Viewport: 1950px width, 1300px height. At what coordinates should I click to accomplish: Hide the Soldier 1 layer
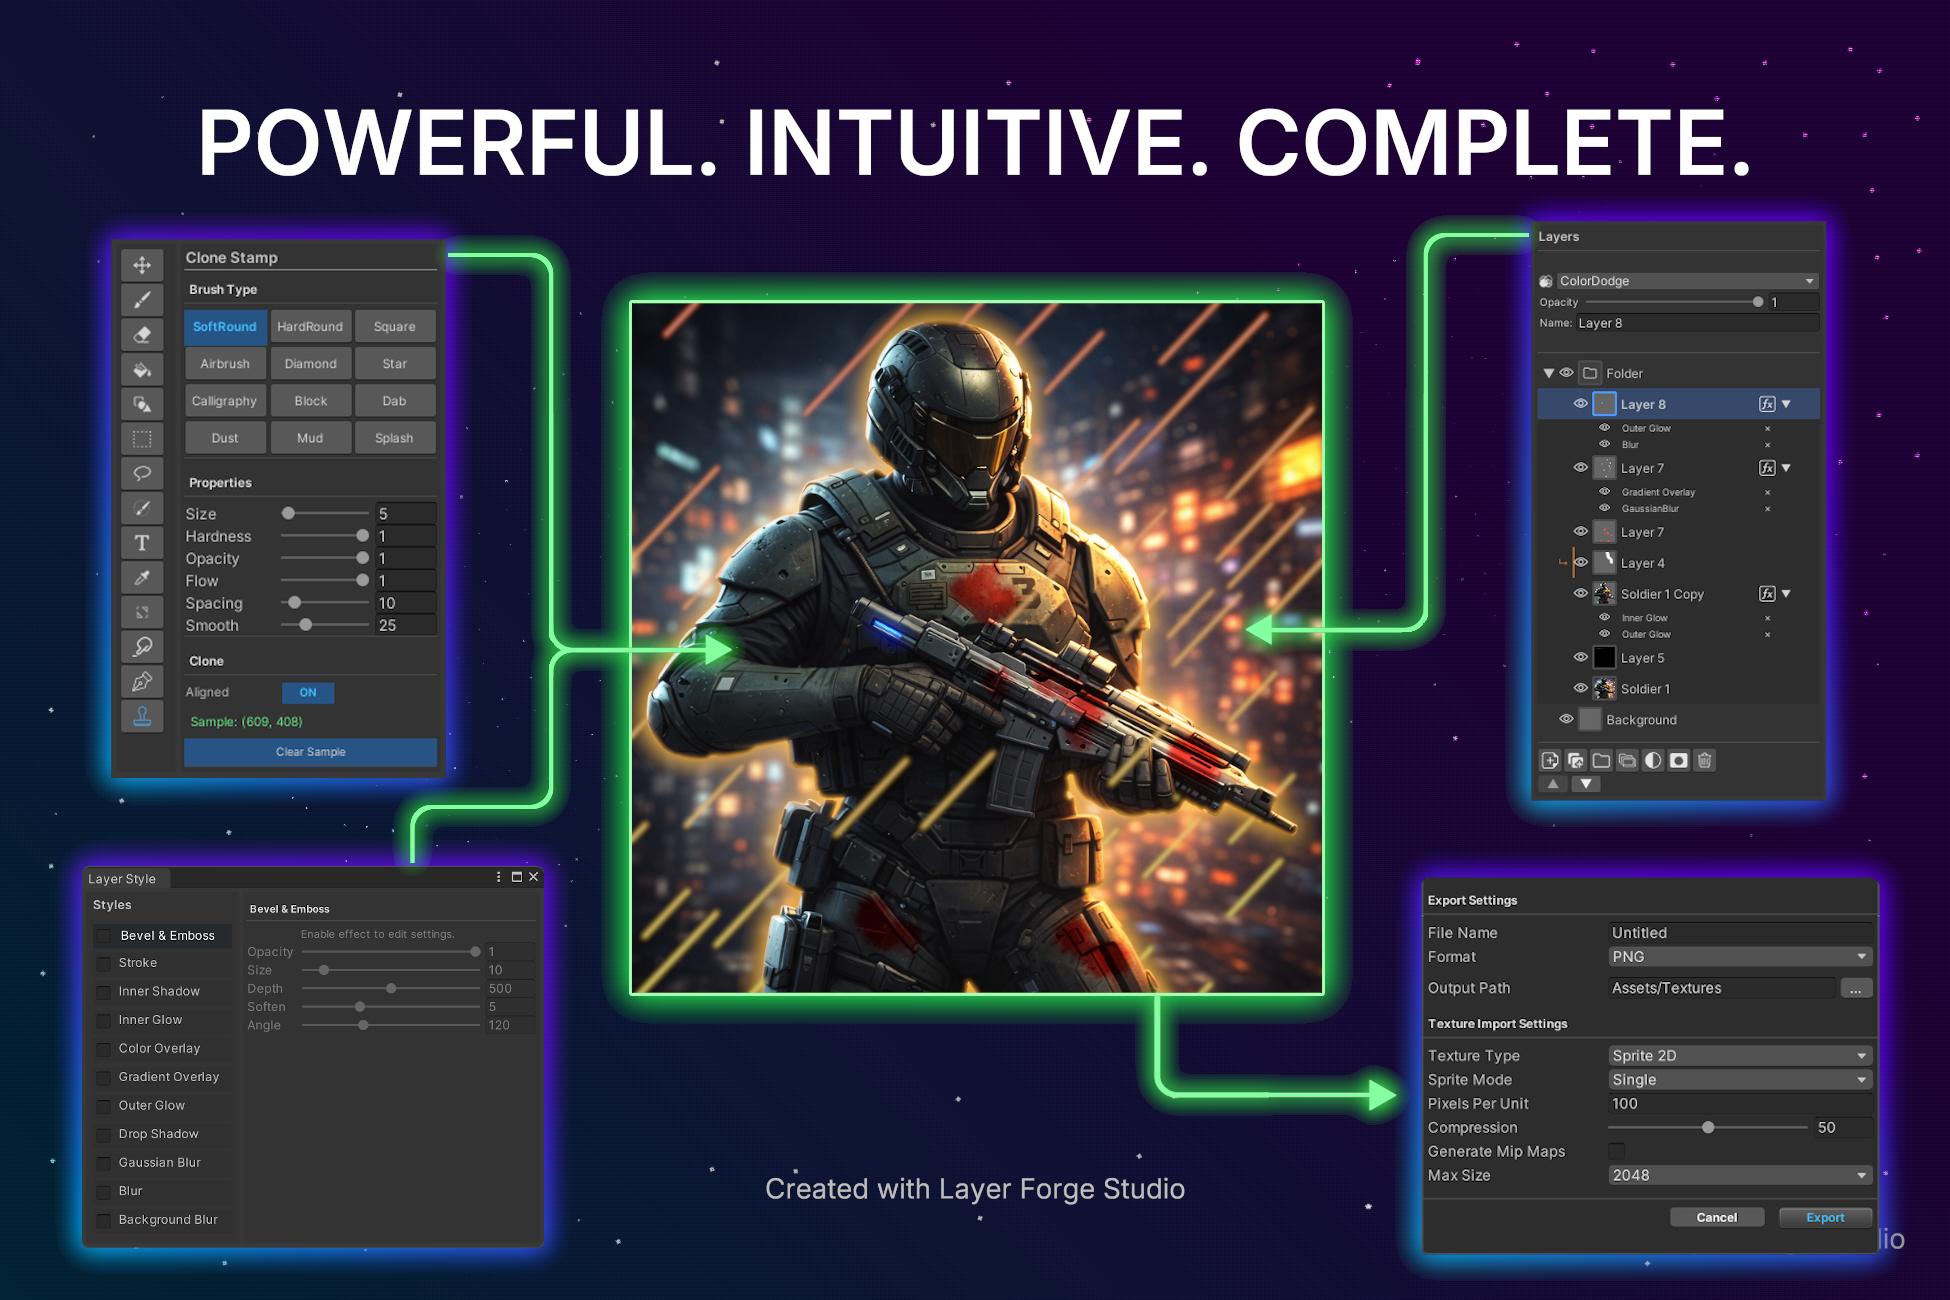pyautogui.click(x=1580, y=688)
